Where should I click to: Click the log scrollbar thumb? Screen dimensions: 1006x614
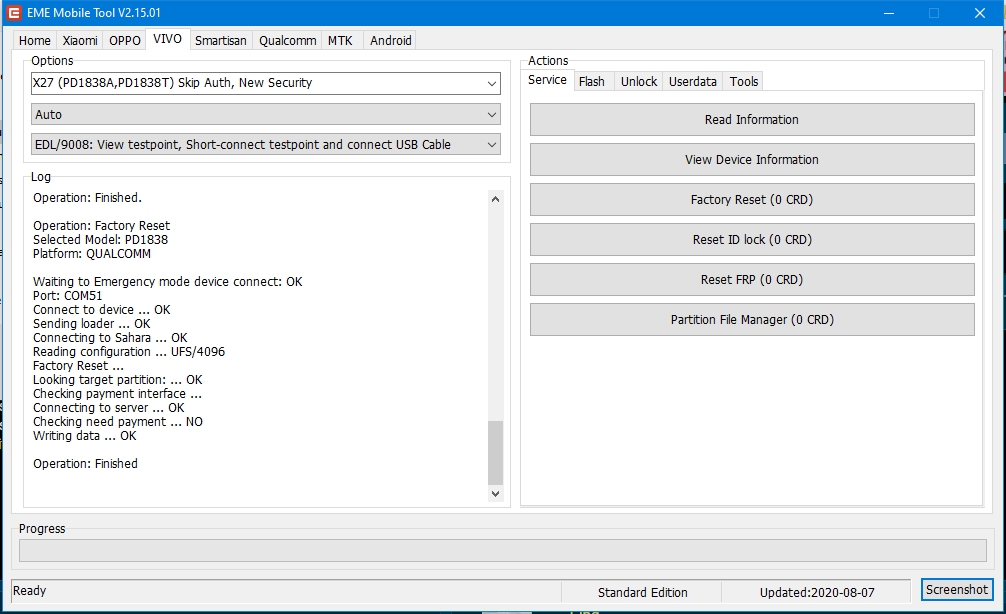[x=495, y=452]
